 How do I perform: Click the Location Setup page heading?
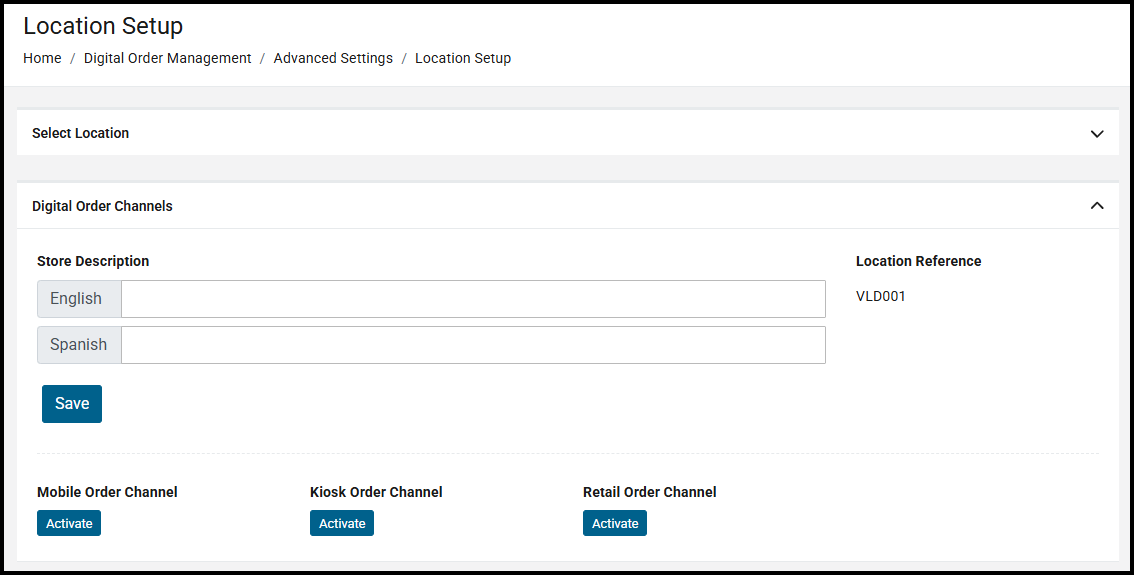[x=103, y=26]
